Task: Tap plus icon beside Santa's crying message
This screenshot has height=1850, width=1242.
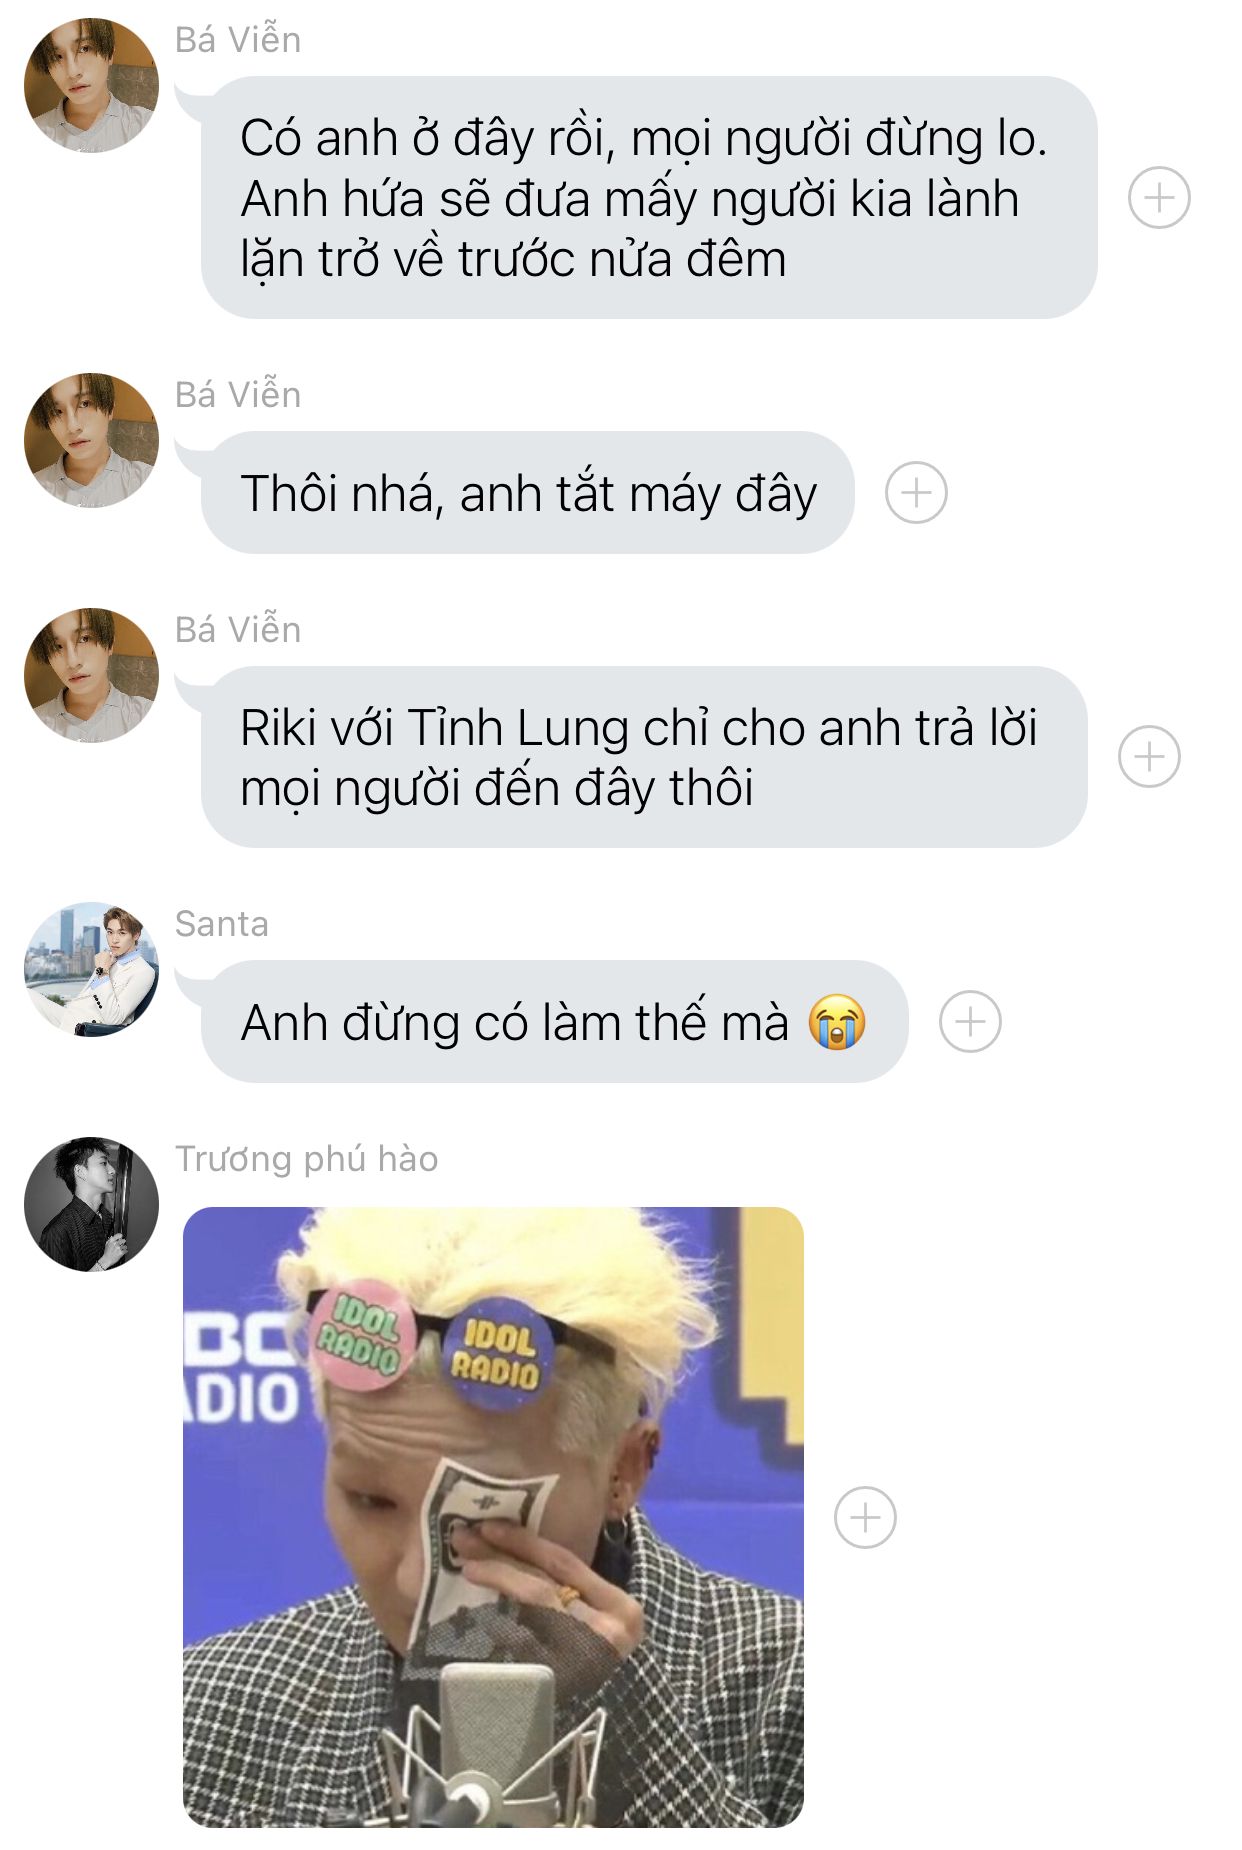Action: click(970, 1021)
